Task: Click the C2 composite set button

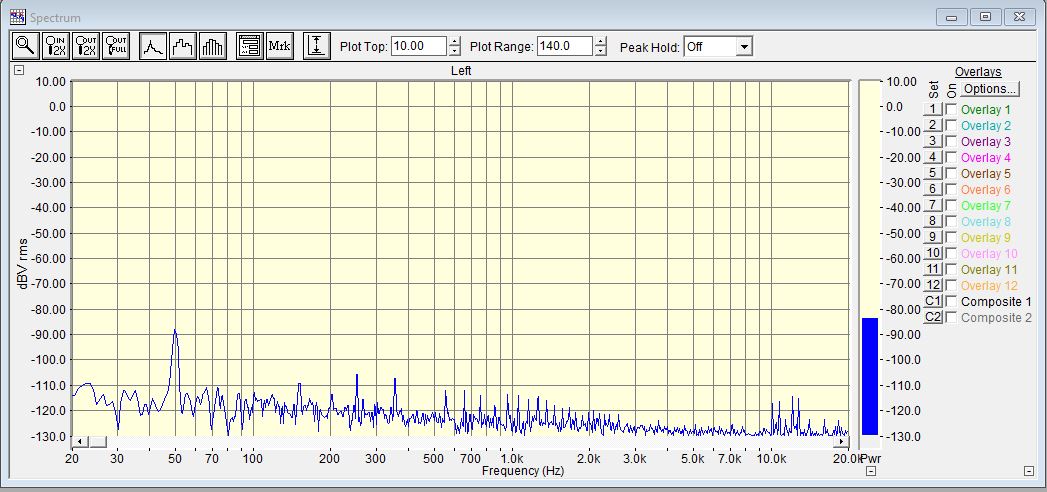Action: [x=933, y=318]
